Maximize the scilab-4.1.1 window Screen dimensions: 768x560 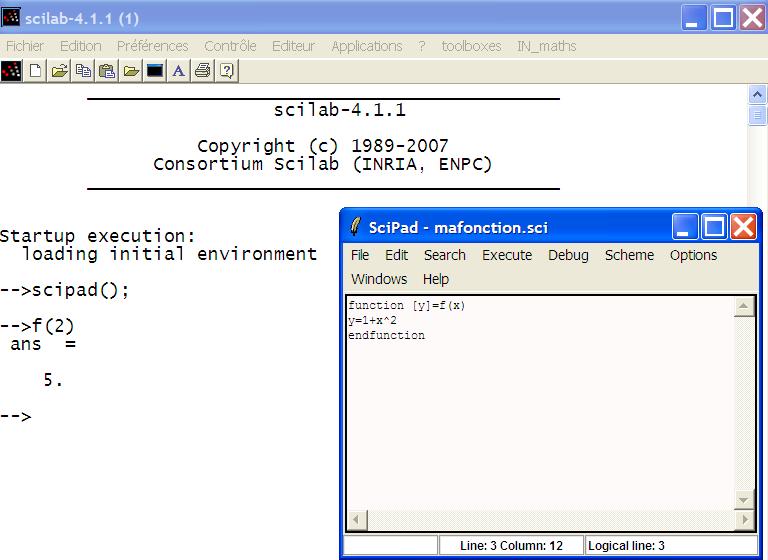coord(723,18)
